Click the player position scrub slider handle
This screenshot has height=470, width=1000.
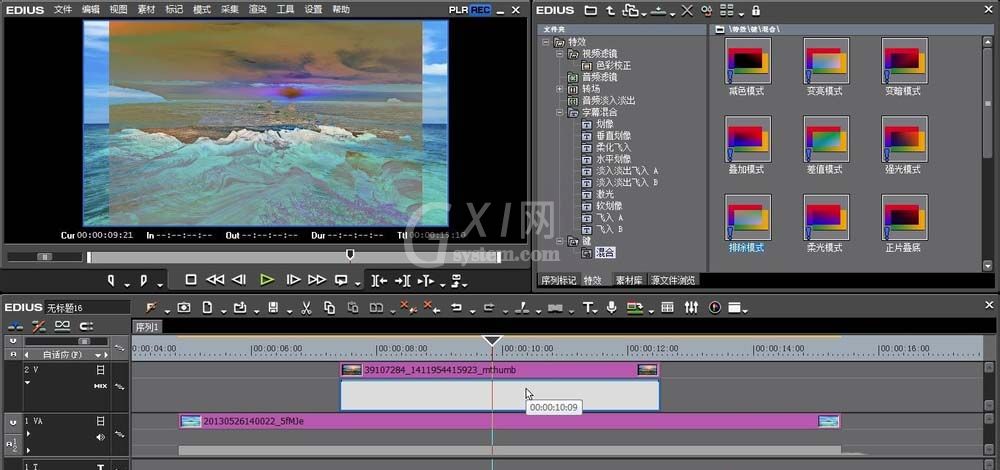(349, 255)
